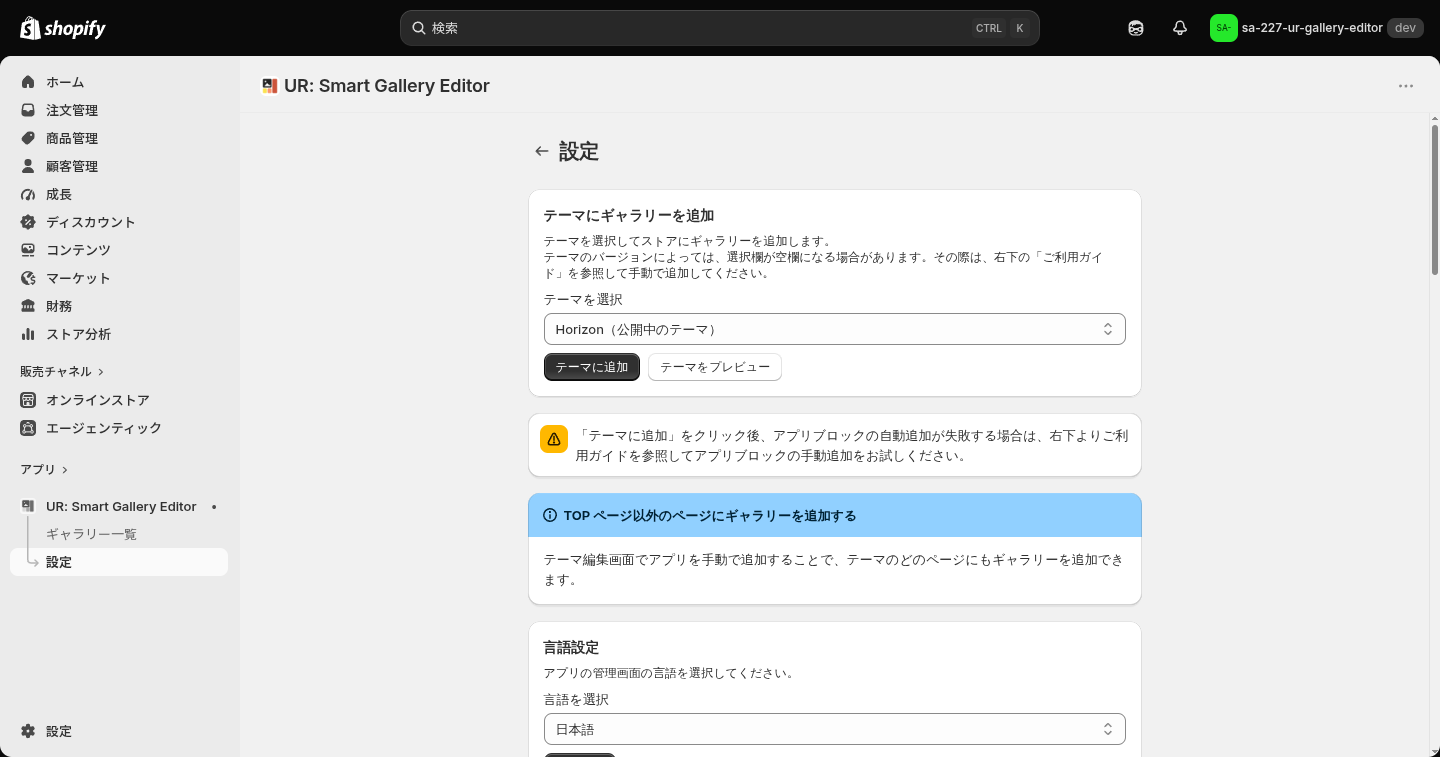The height and width of the screenshot is (757, 1440).
Task: Click the yellow warning triangle icon
Action: [x=554, y=439]
